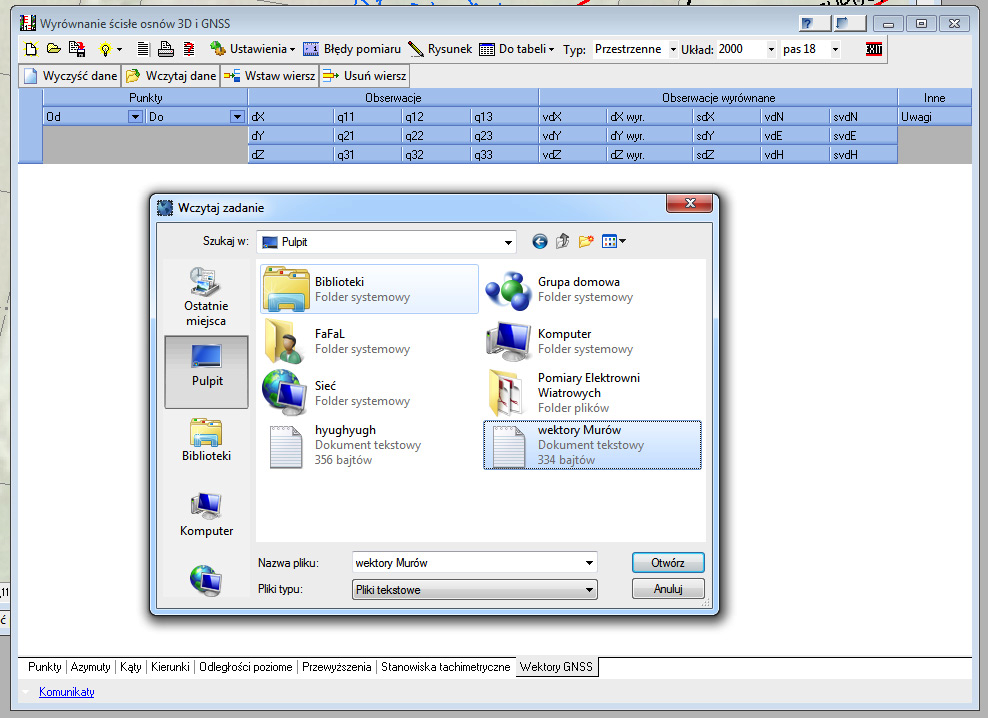Image resolution: width=988 pixels, height=718 pixels.
Task: Click the Uwagi column header
Action: pyautogui.click(x=934, y=117)
